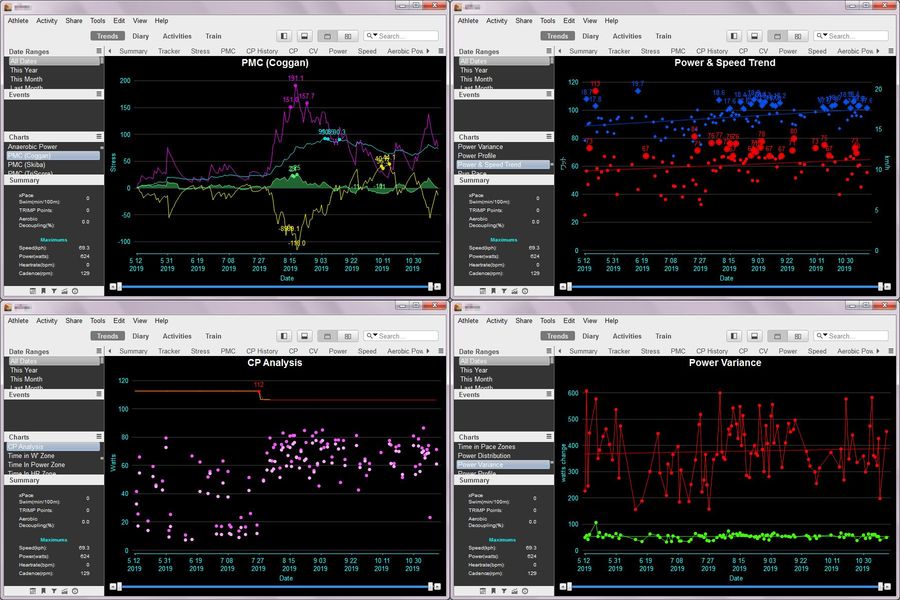Switch to Activities in CP Analysis window
This screenshot has width=900, height=600.
177,336
